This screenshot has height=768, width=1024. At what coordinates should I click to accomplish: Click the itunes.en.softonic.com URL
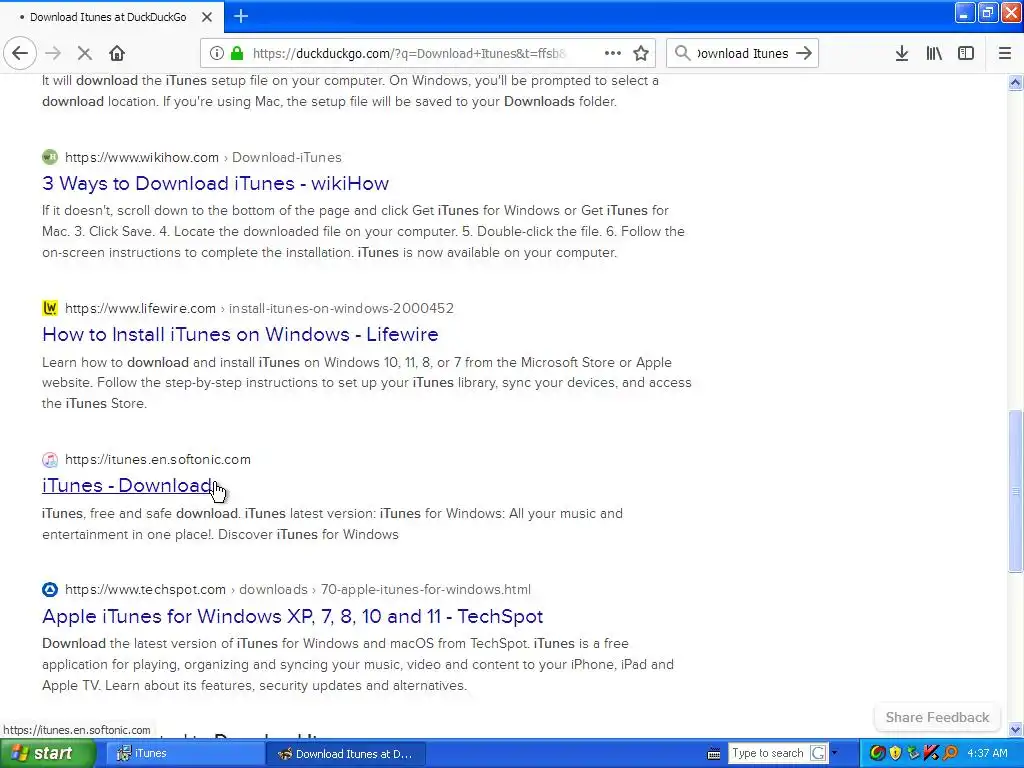[x=157, y=460]
